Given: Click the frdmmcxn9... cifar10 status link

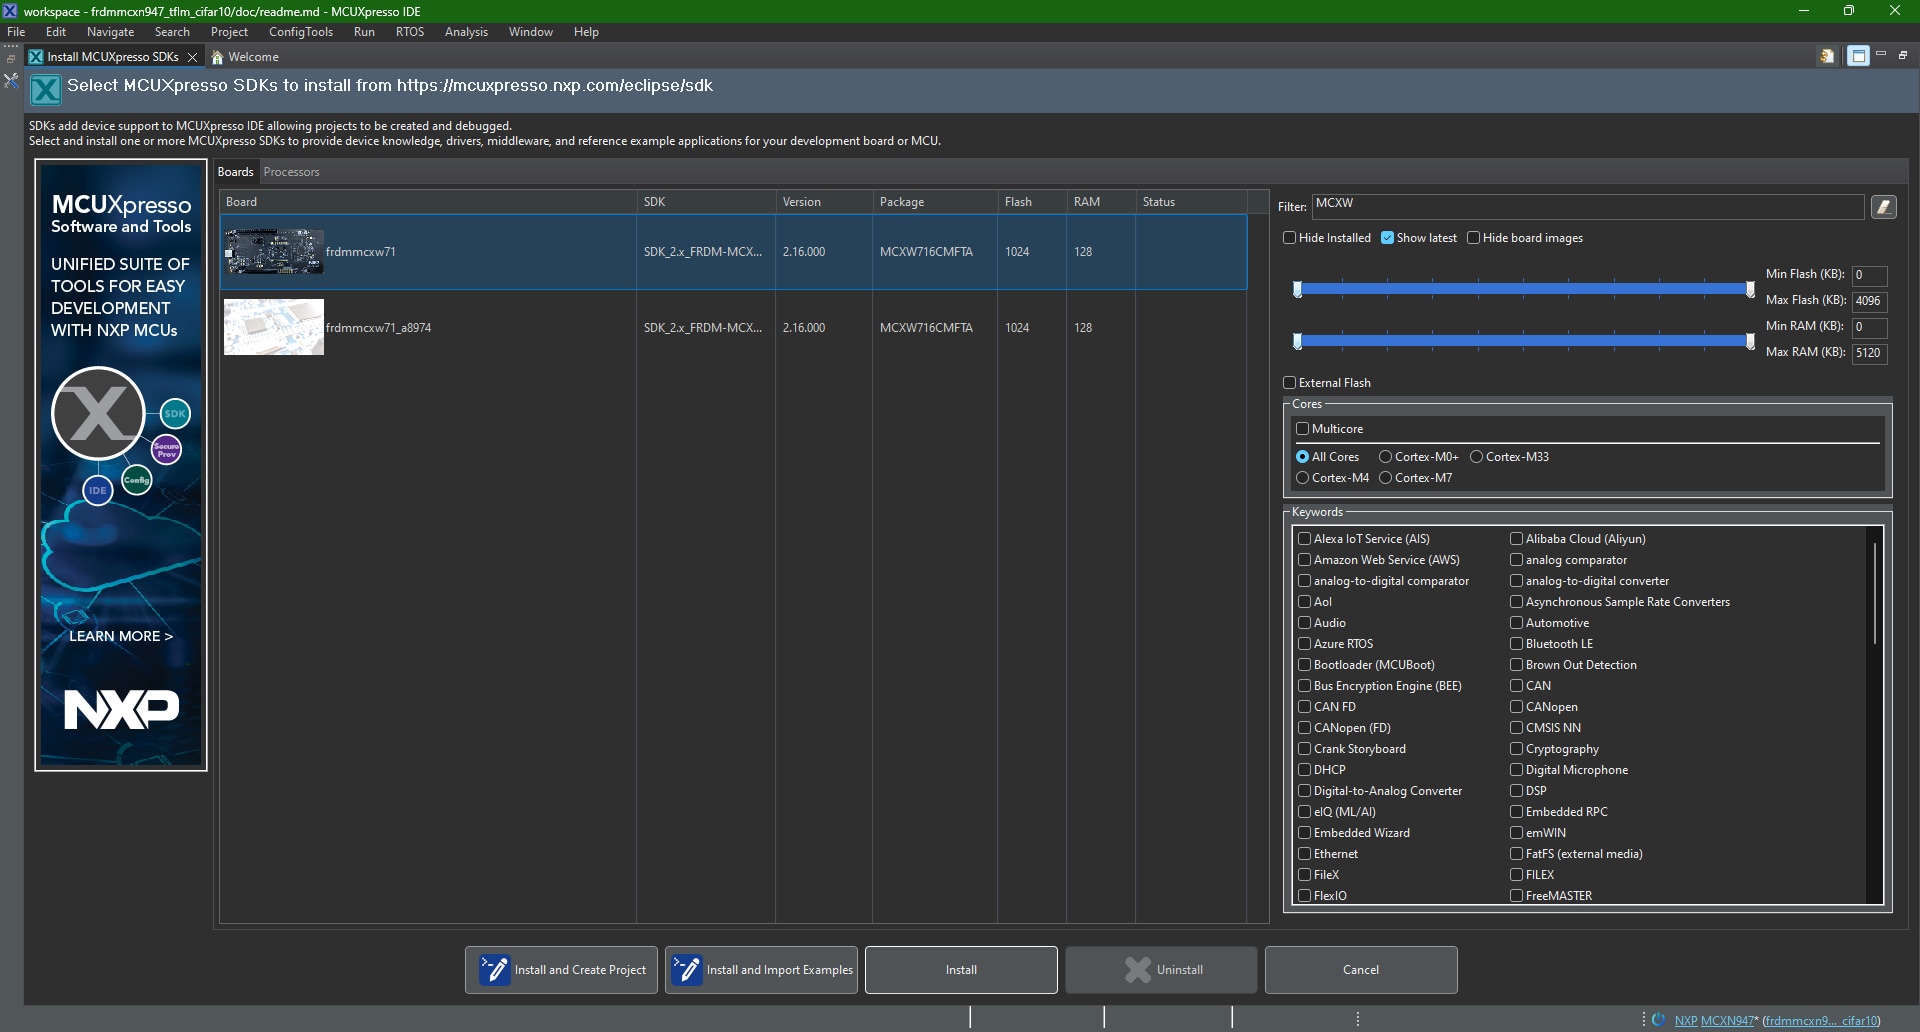Looking at the screenshot, I should pyautogui.click(x=1822, y=1021).
